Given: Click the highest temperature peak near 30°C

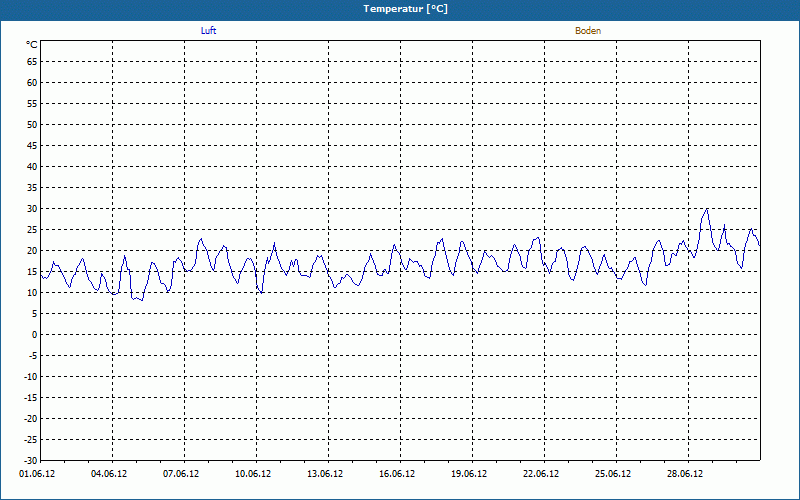Looking at the screenshot, I should [706, 210].
